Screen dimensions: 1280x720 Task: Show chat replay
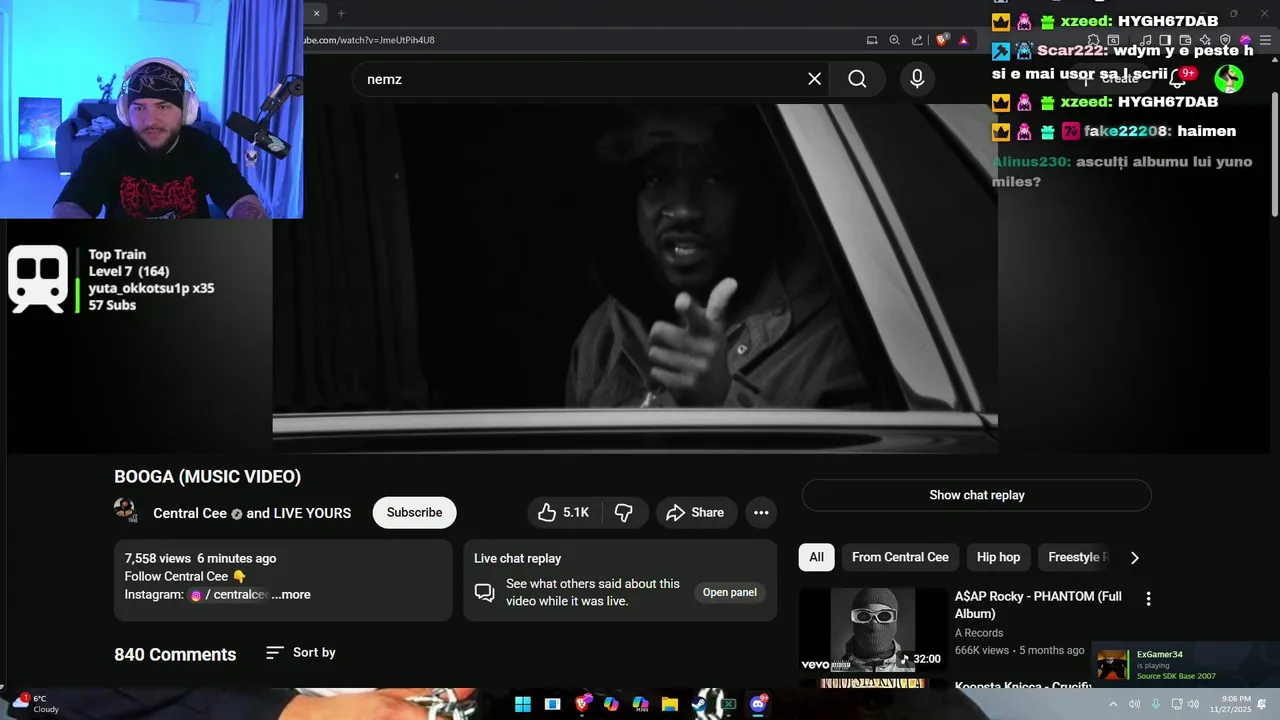coord(977,495)
